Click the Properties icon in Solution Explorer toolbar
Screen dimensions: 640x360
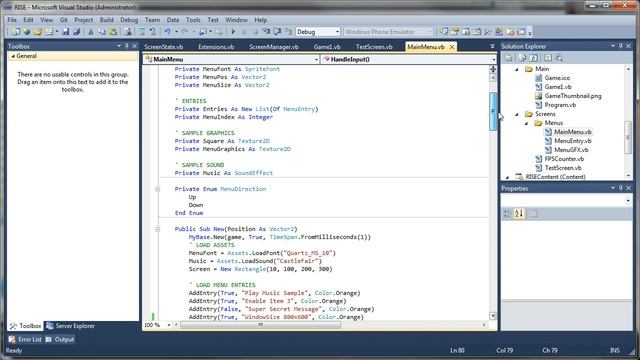click(x=509, y=58)
